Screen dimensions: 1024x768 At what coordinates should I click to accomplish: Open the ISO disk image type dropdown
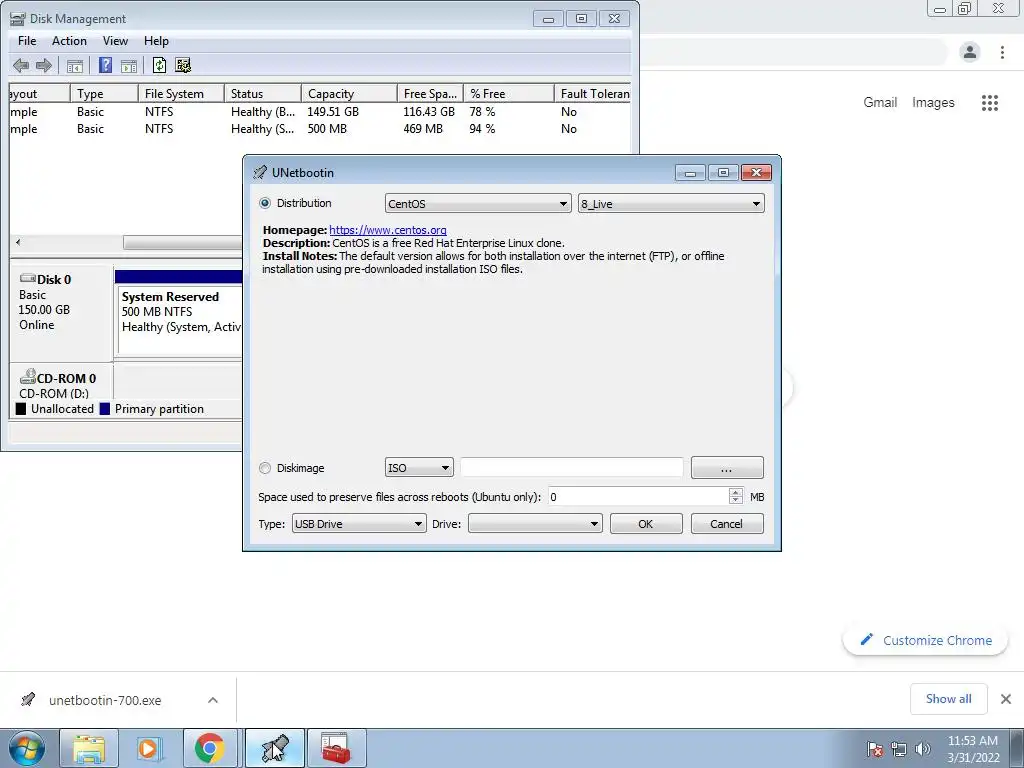pyautogui.click(x=419, y=468)
